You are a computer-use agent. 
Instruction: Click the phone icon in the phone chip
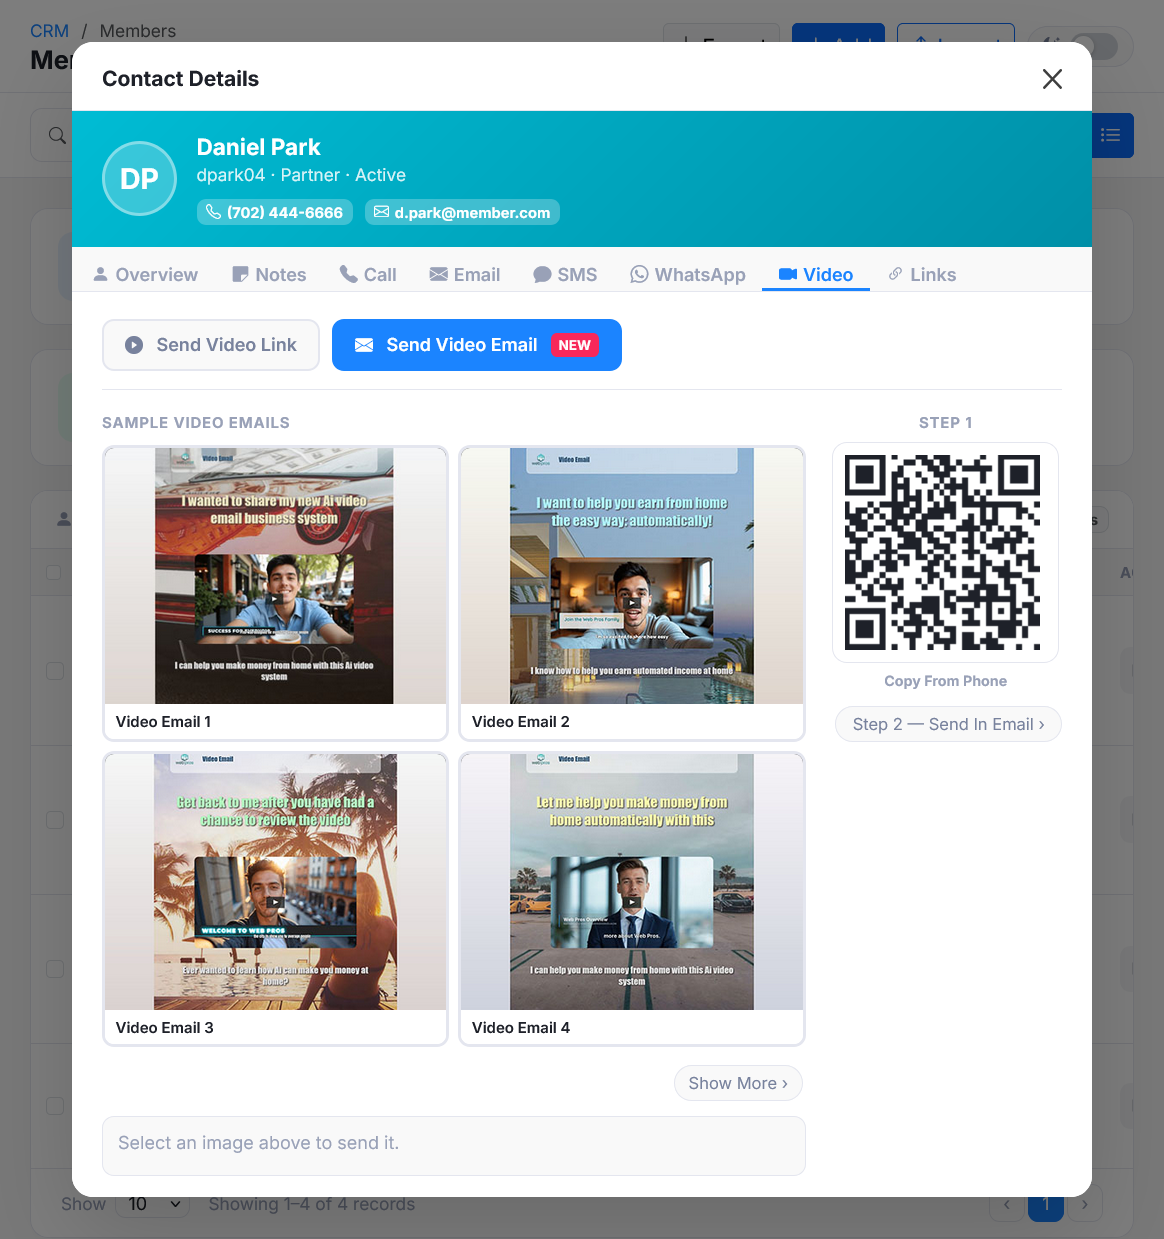tap(213, 212)
